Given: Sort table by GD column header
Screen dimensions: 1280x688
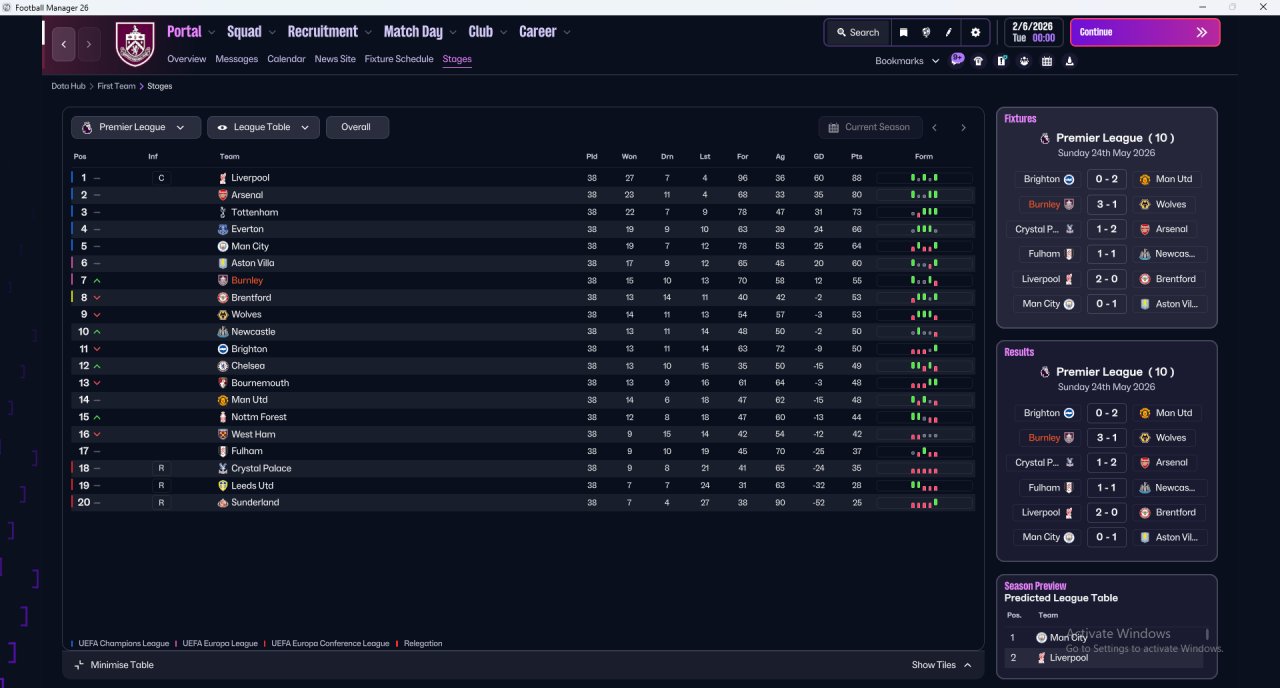Looking at the screenshot, I should (819, 156).
